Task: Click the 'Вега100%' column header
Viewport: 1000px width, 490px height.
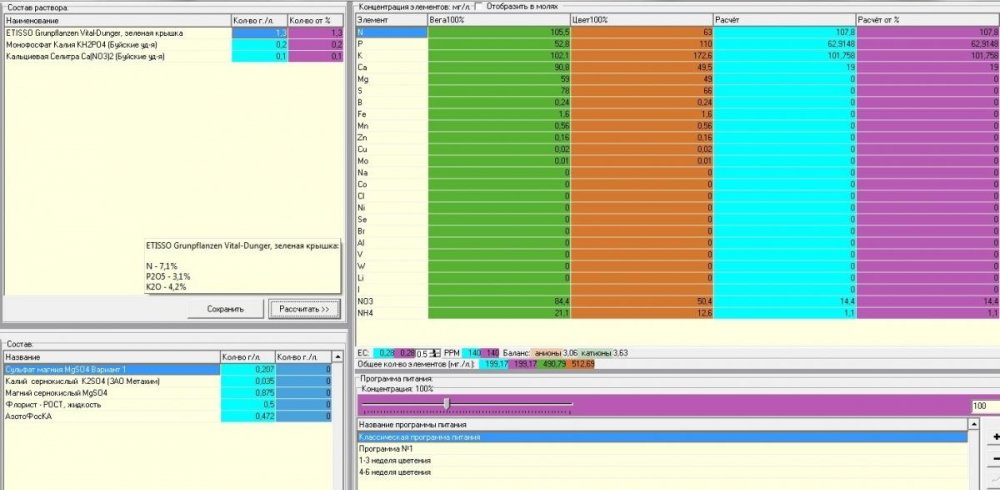Action: click(x=499, y=20)
